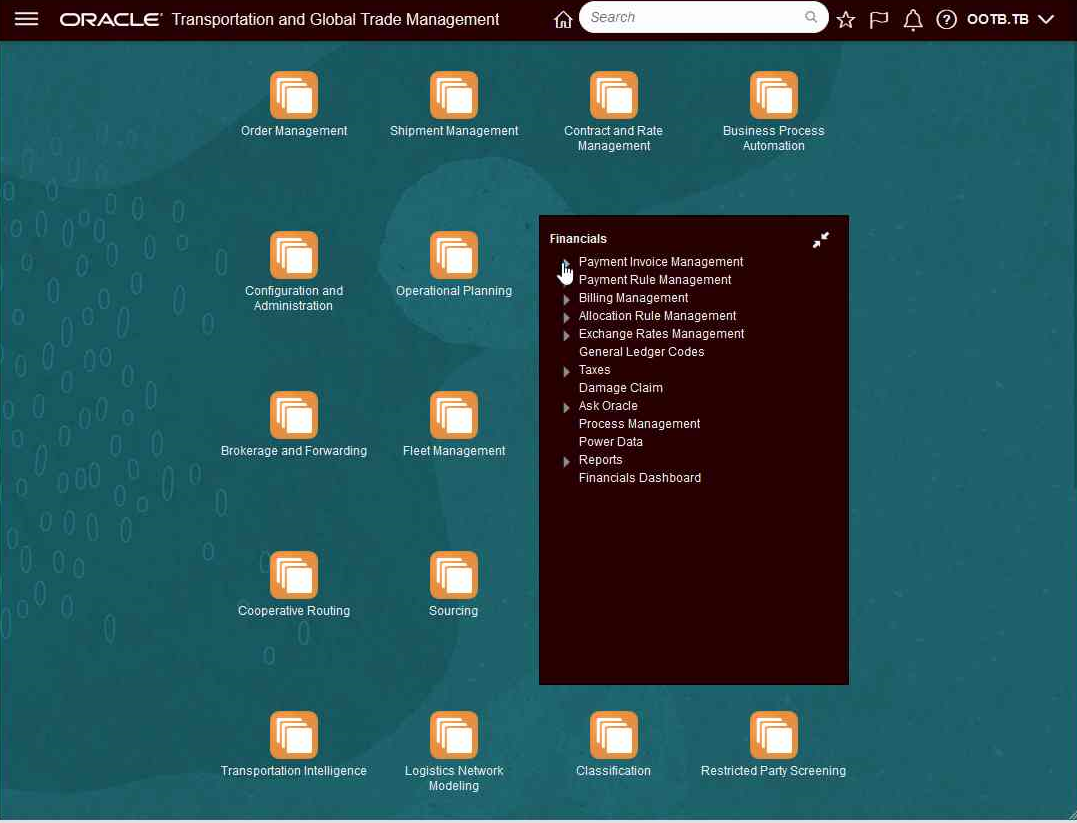
Task: Select Payment Rule Management text
Action: (655, 280)
